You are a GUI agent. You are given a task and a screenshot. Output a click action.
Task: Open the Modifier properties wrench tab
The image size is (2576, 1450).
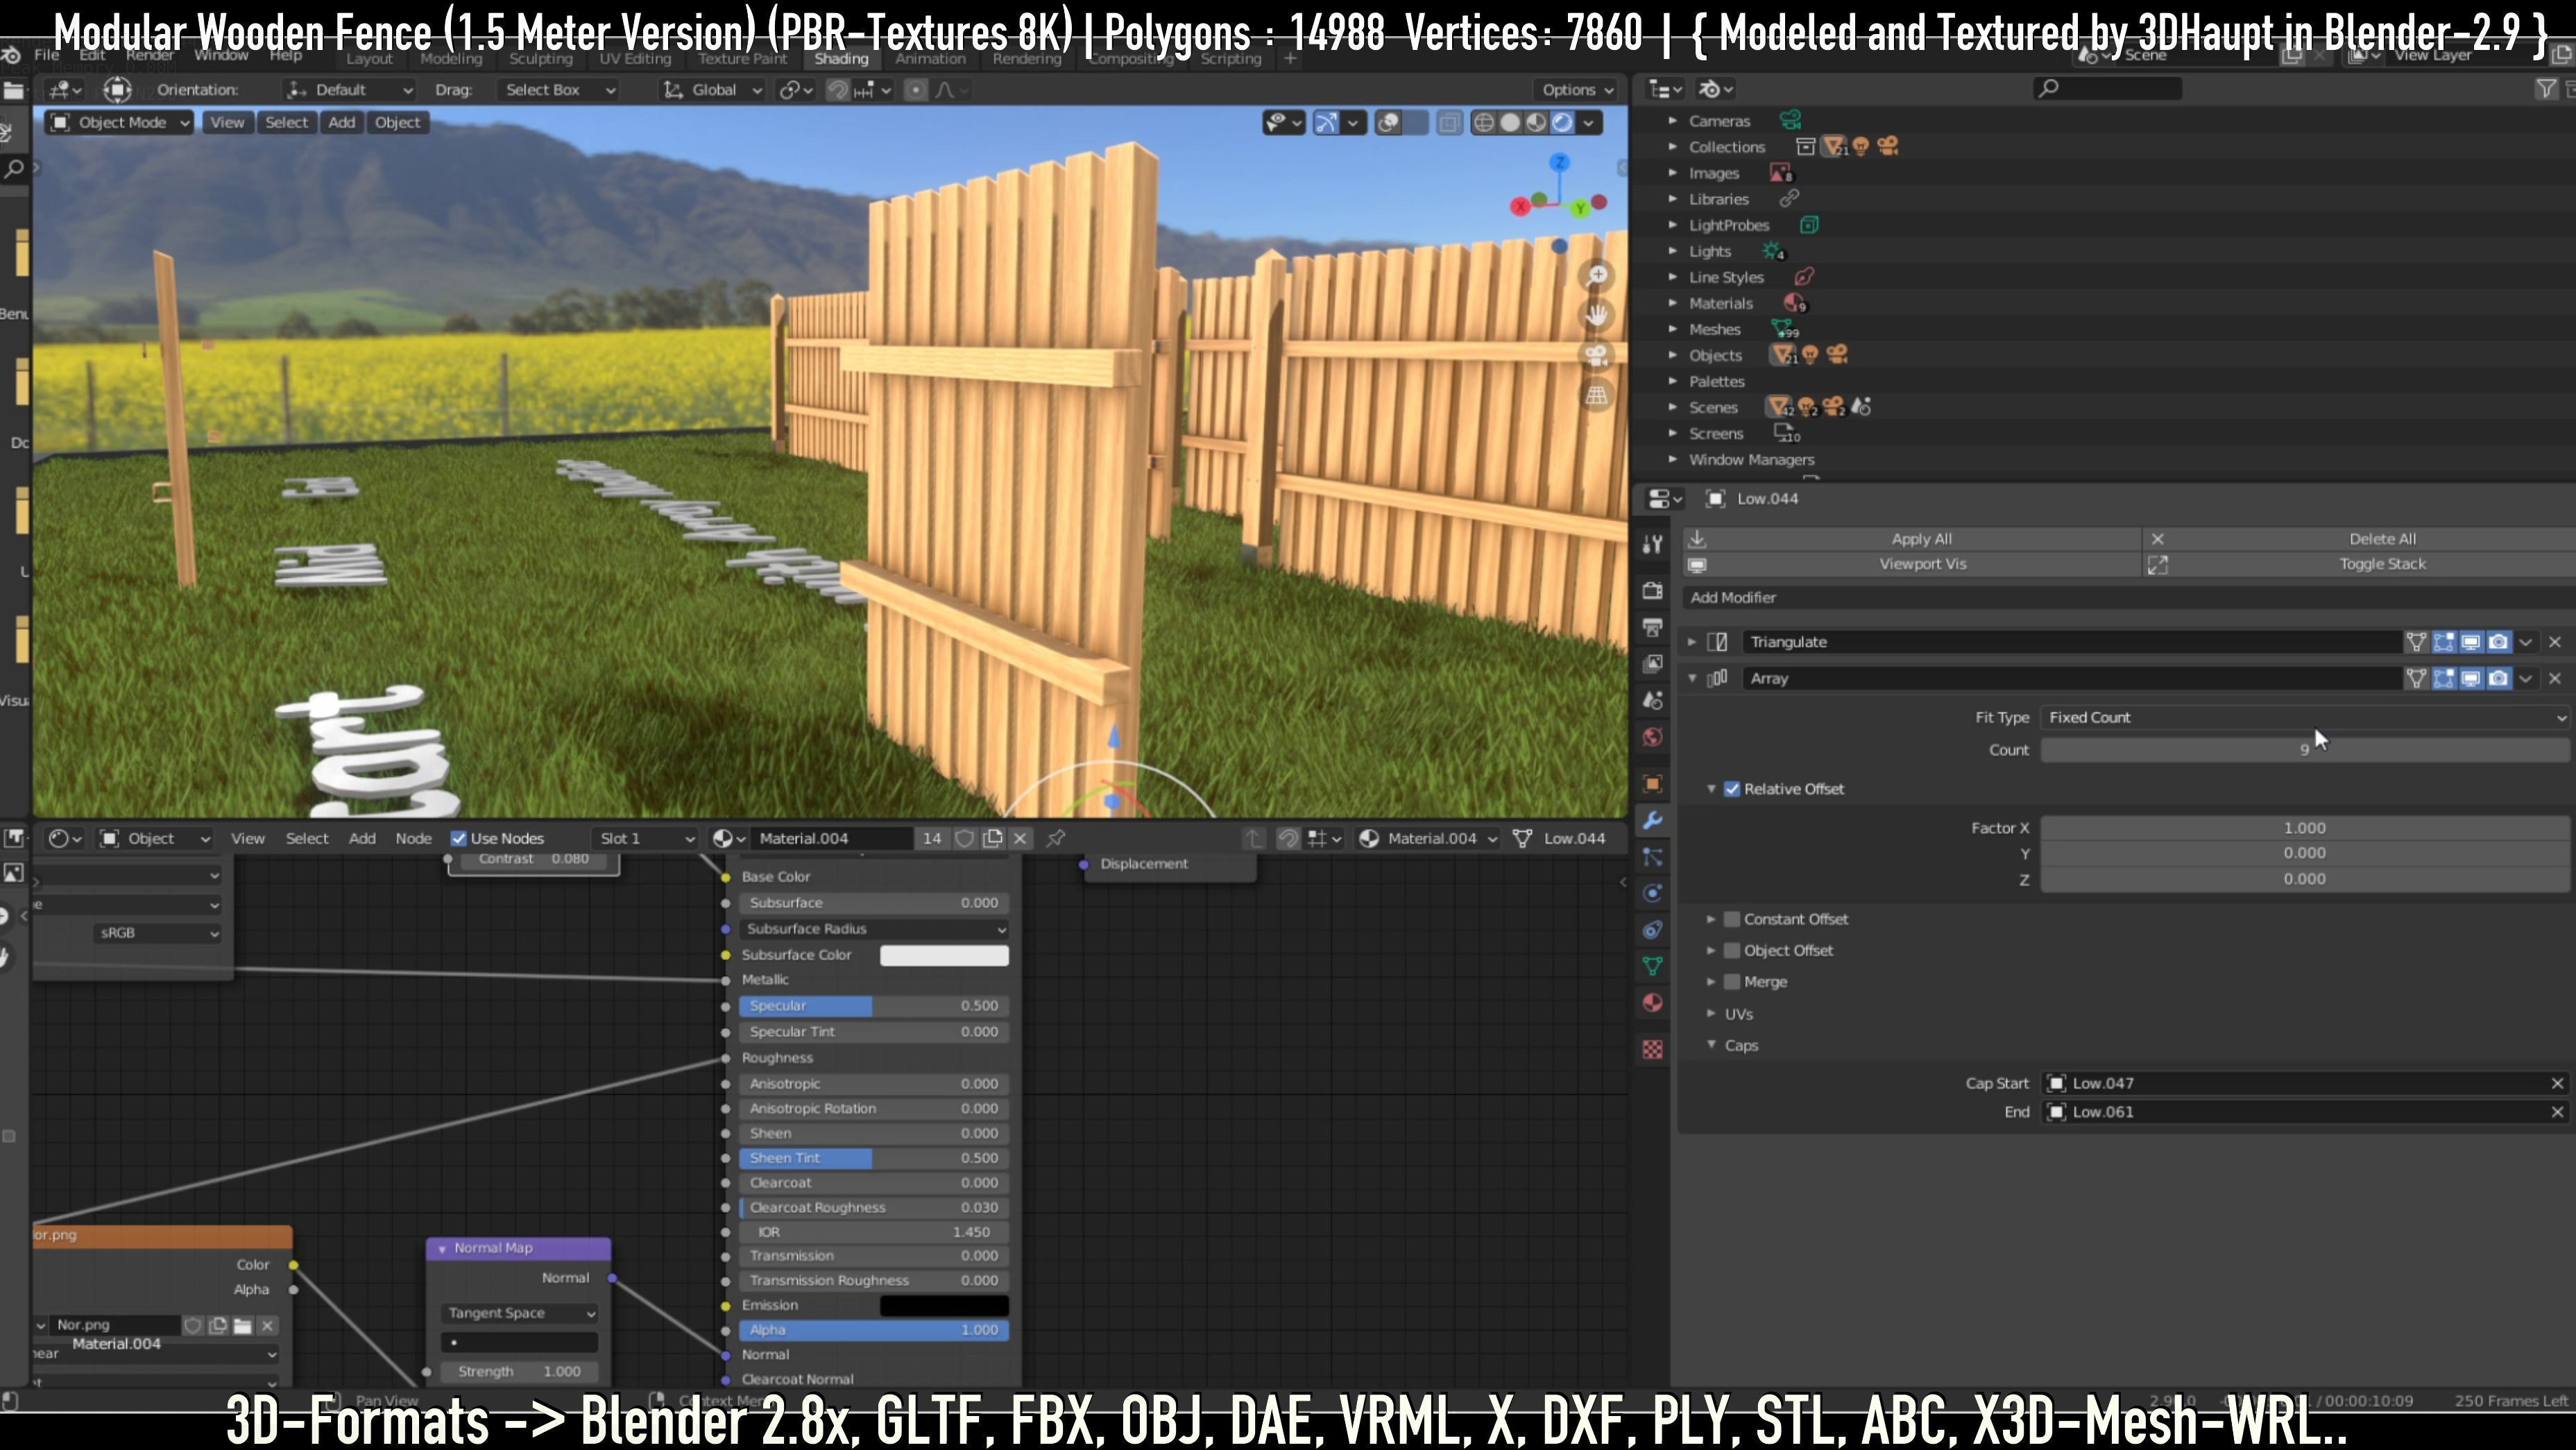coord(1652,820)
